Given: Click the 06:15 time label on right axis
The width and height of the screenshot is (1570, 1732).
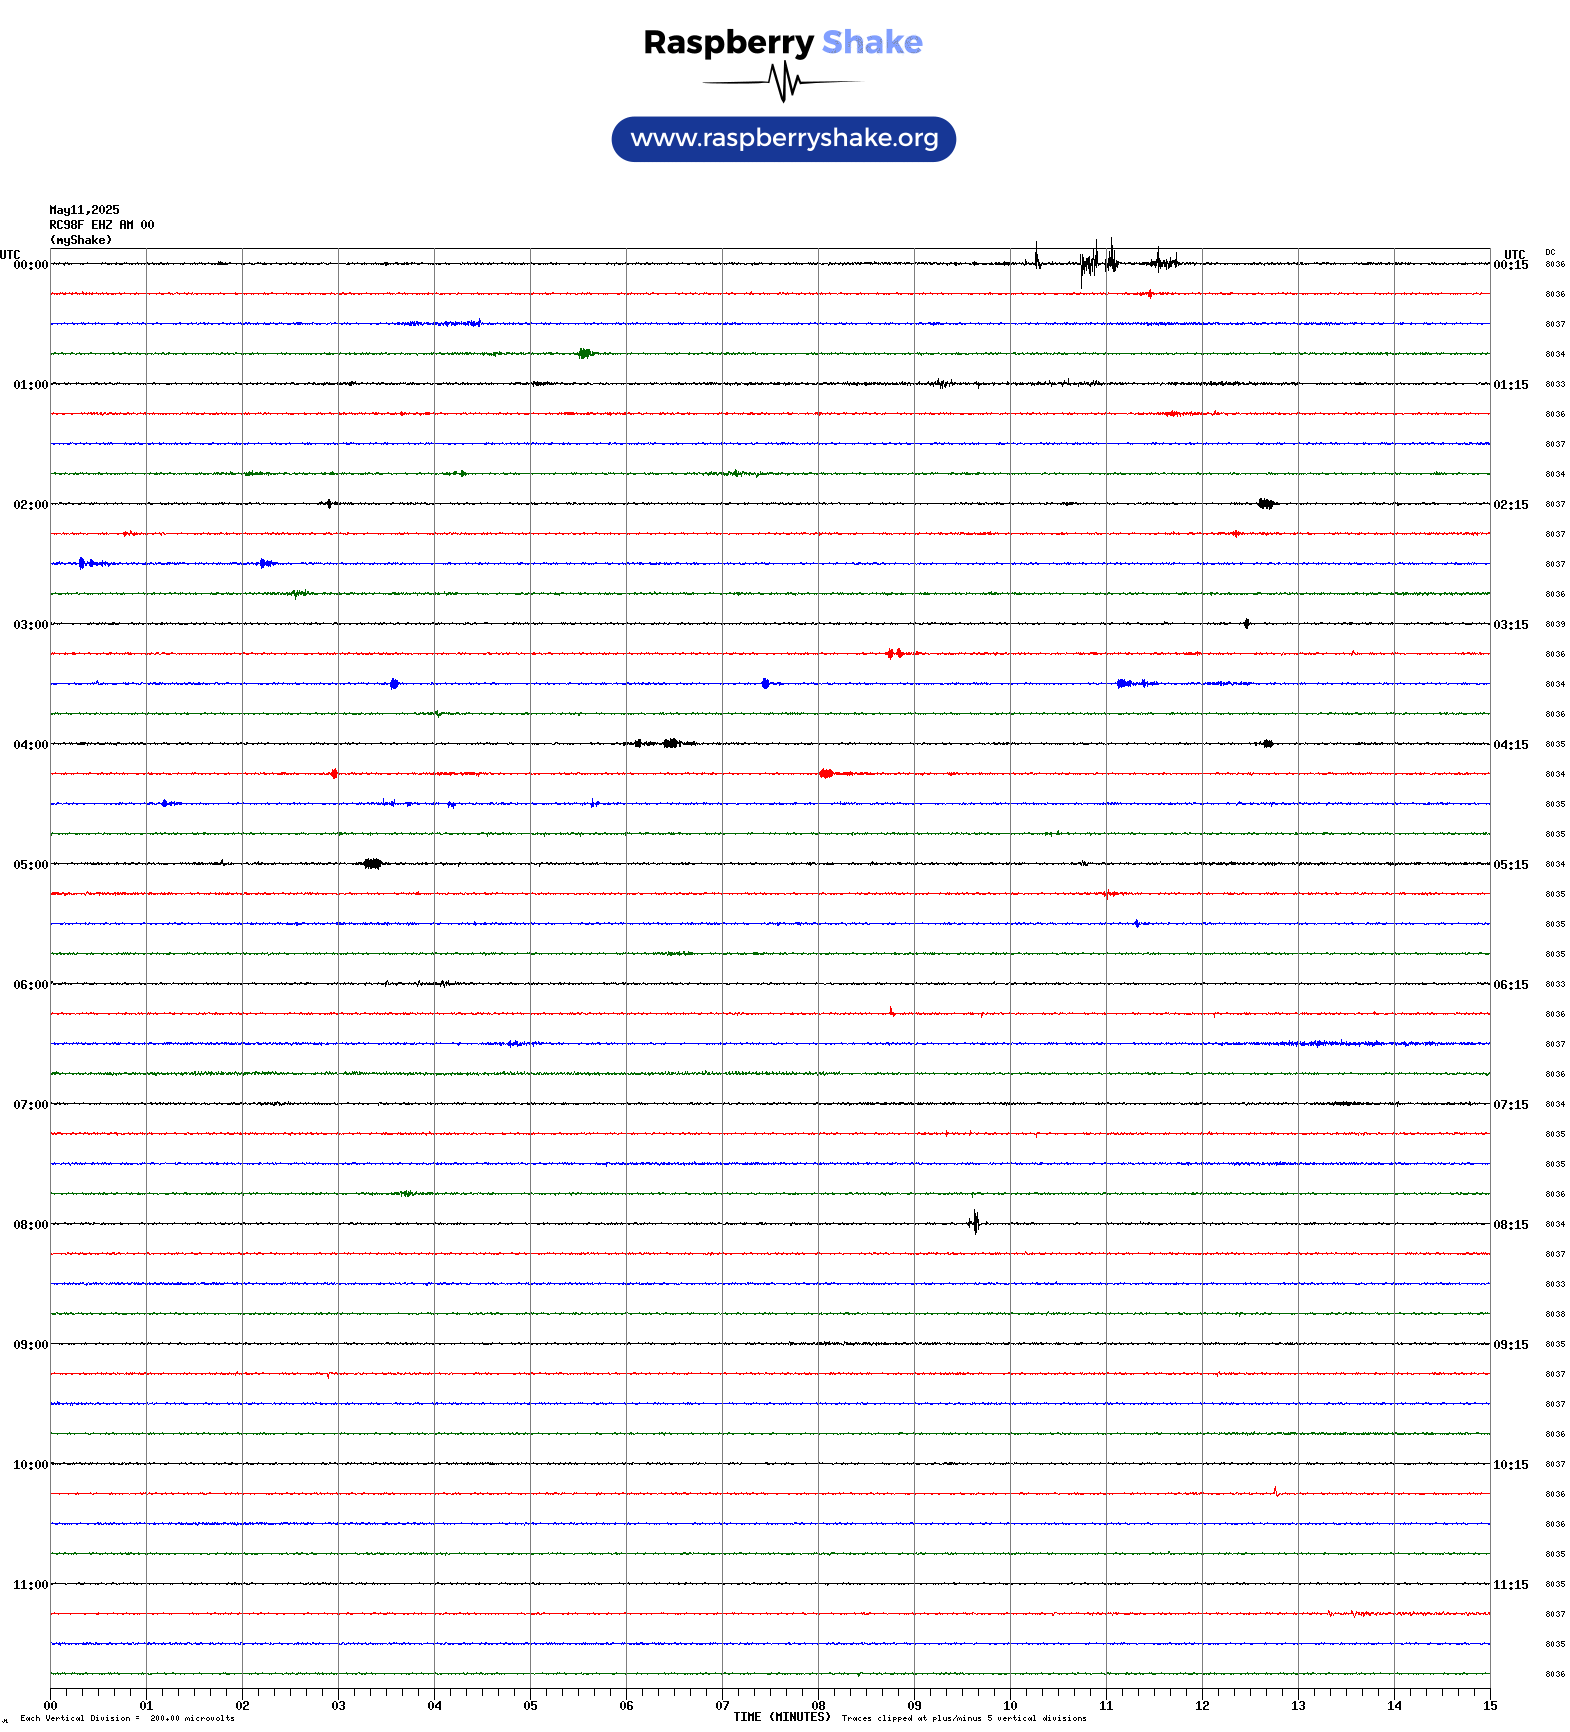Looking at the screenshot, I should point(1511,985).
